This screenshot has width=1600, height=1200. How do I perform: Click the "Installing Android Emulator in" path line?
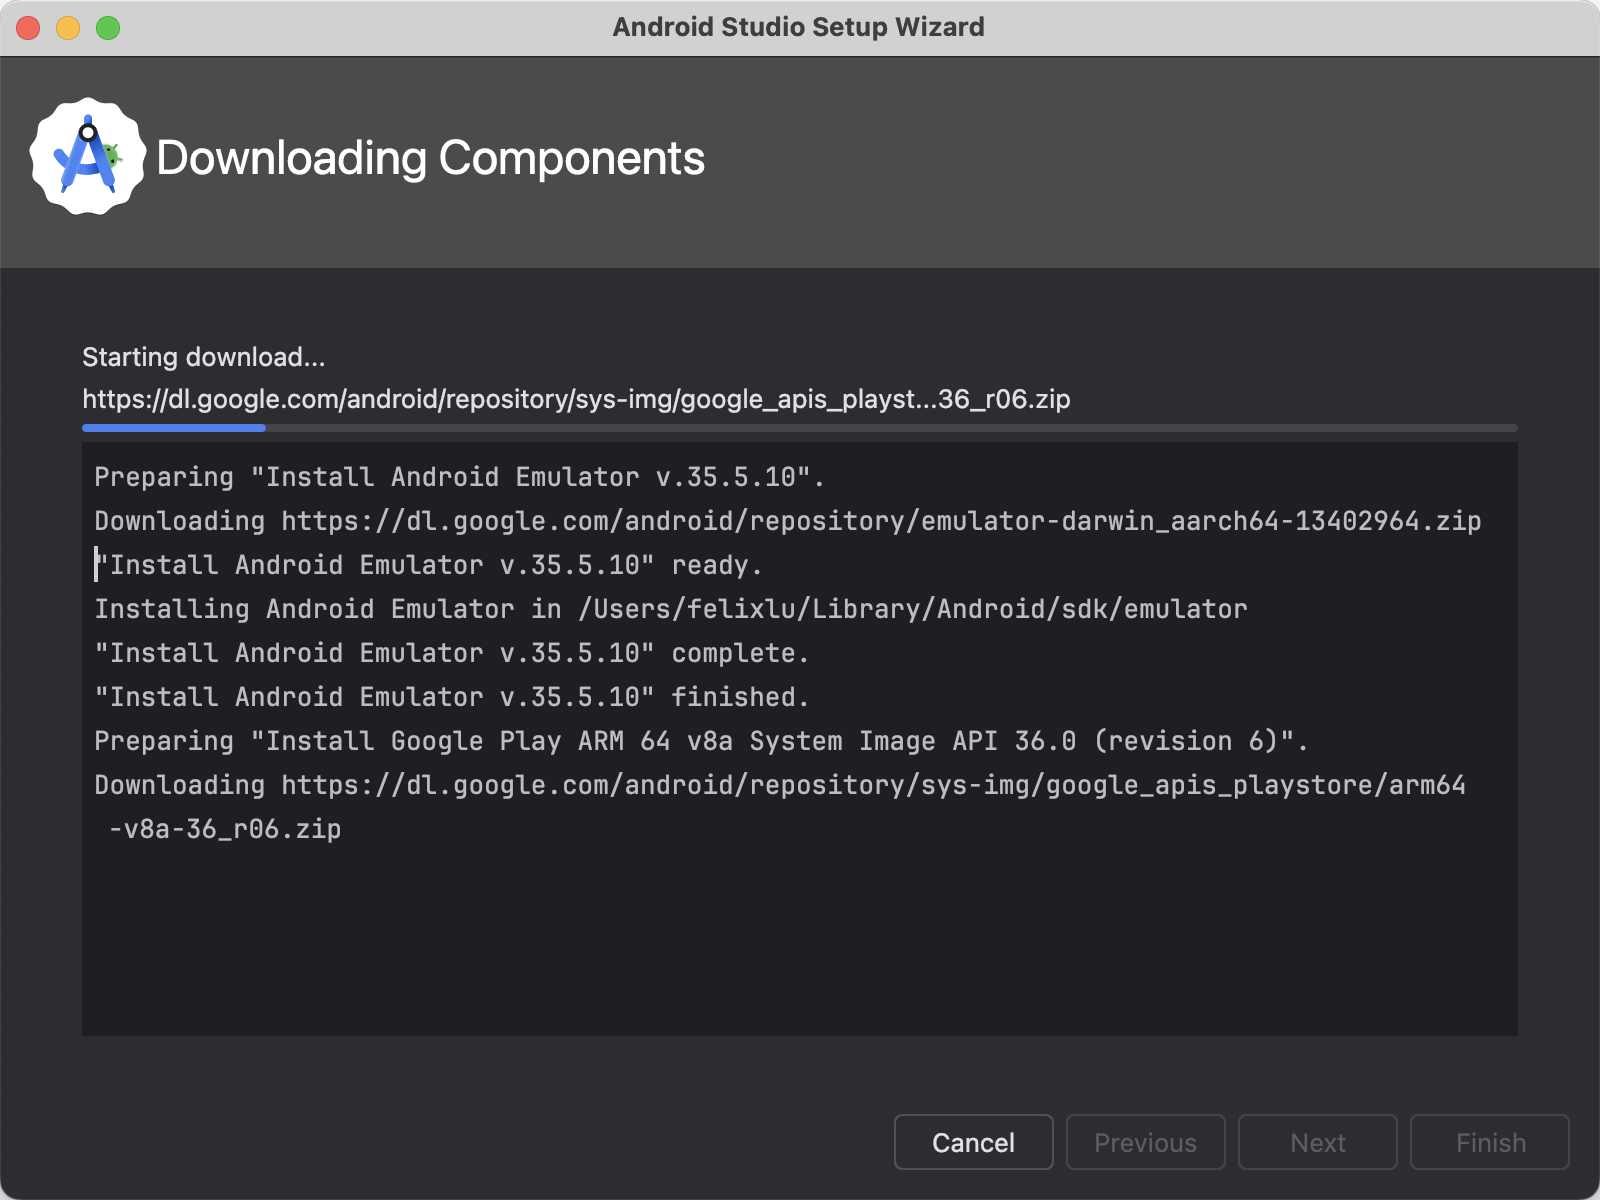point(670,609)
